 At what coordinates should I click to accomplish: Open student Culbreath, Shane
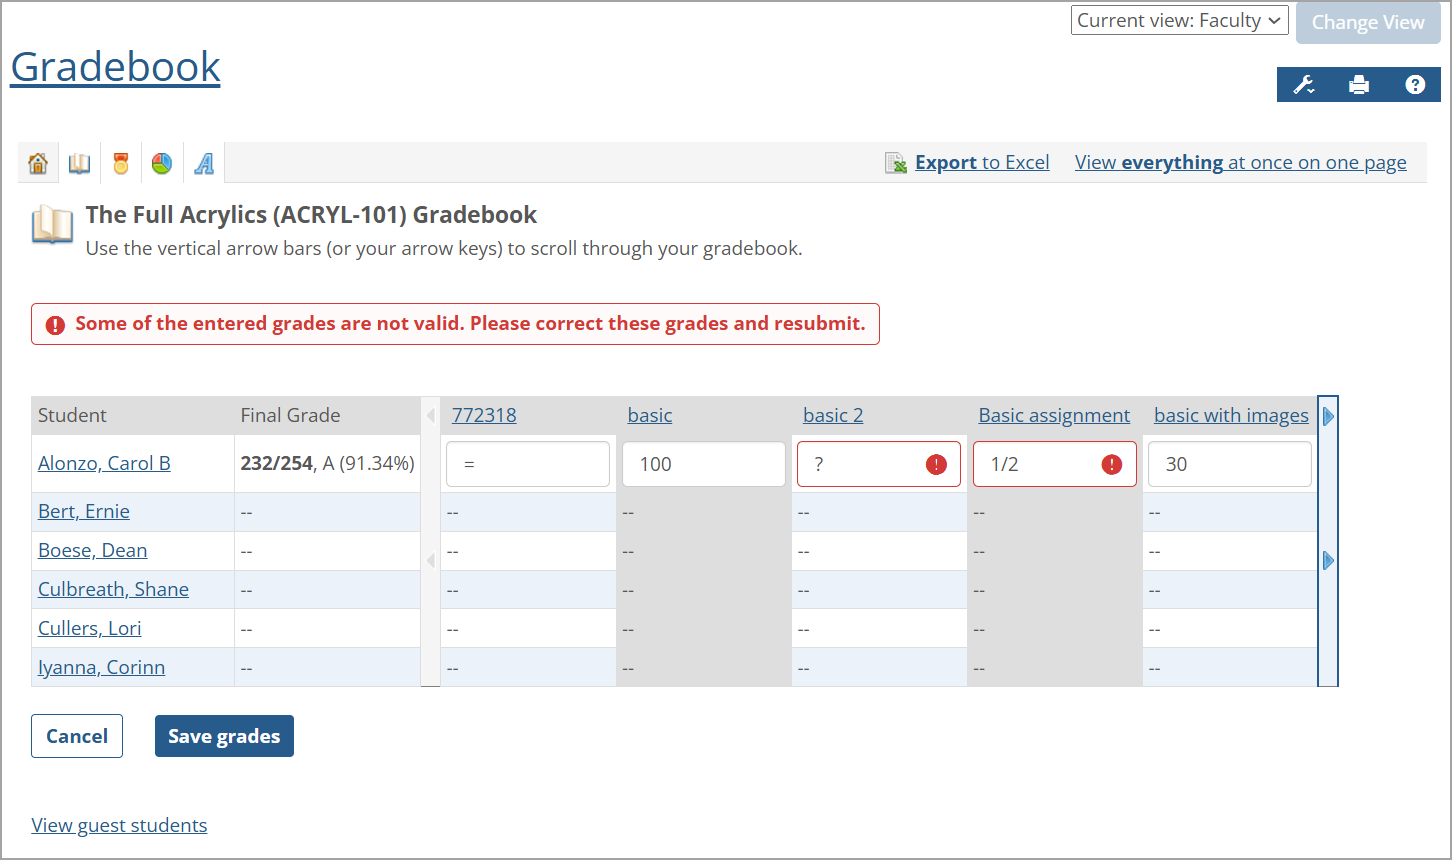[x=113, y=589]
